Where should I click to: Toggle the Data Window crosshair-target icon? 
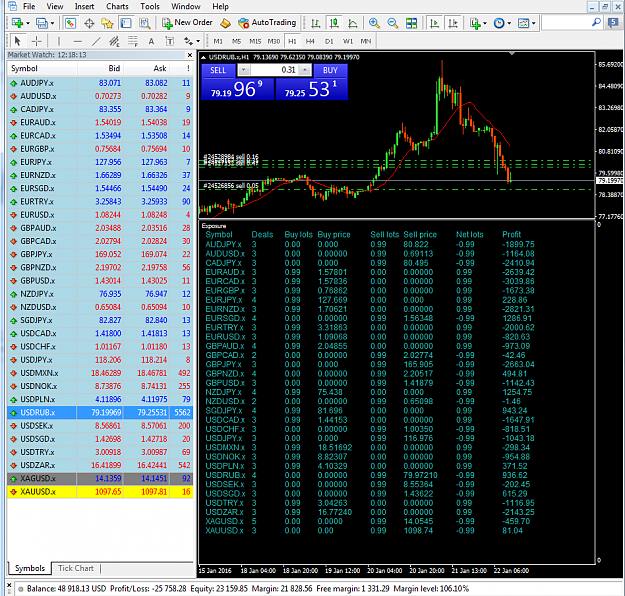point(89,23)
